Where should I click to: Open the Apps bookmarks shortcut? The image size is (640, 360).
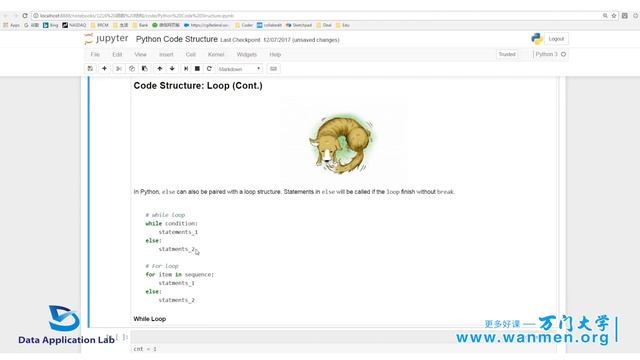(11, 25)
